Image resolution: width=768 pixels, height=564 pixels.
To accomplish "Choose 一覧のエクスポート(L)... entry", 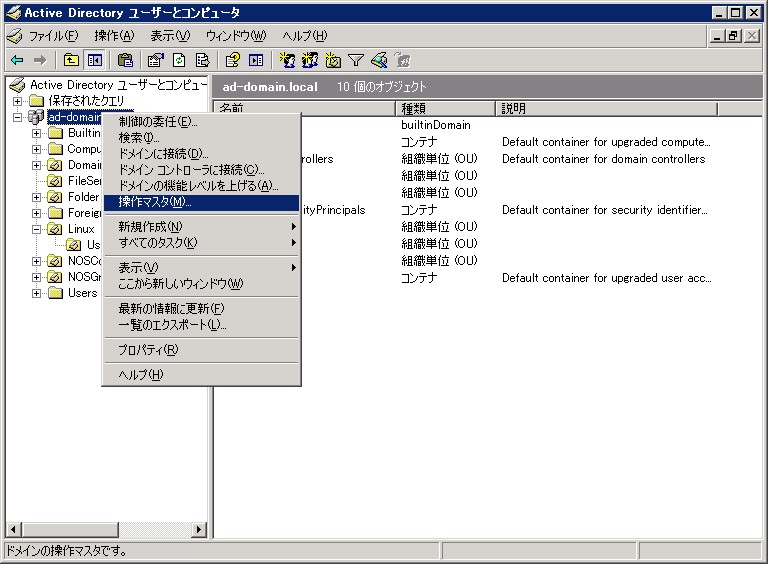I will pos(201,325).
